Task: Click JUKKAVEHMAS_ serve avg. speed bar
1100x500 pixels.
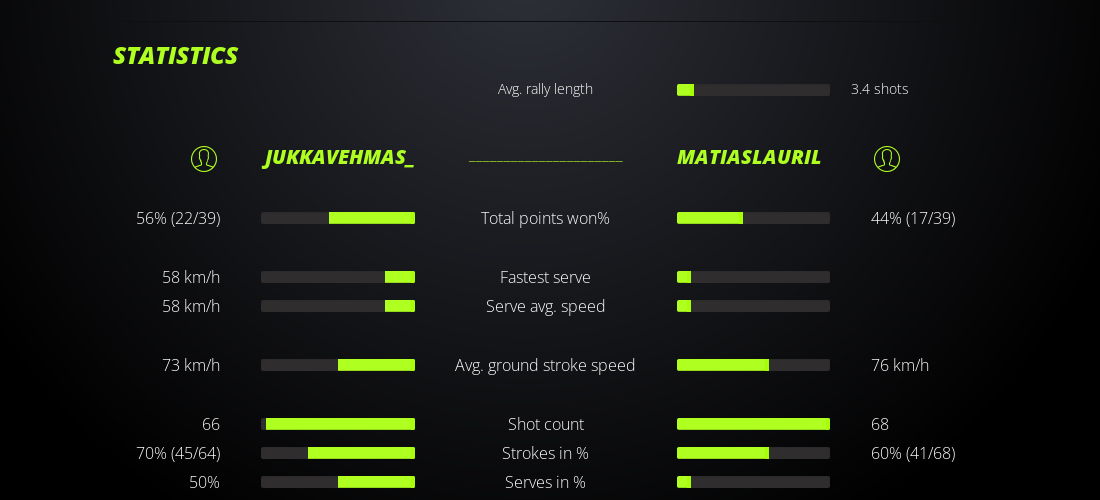Action: [338, 306]
